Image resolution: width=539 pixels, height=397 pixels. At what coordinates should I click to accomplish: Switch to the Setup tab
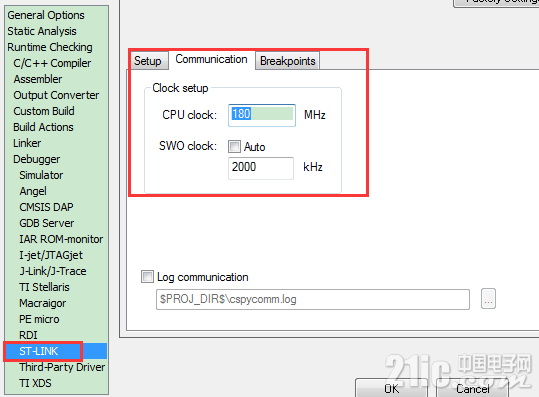click(x=148, y=61)
